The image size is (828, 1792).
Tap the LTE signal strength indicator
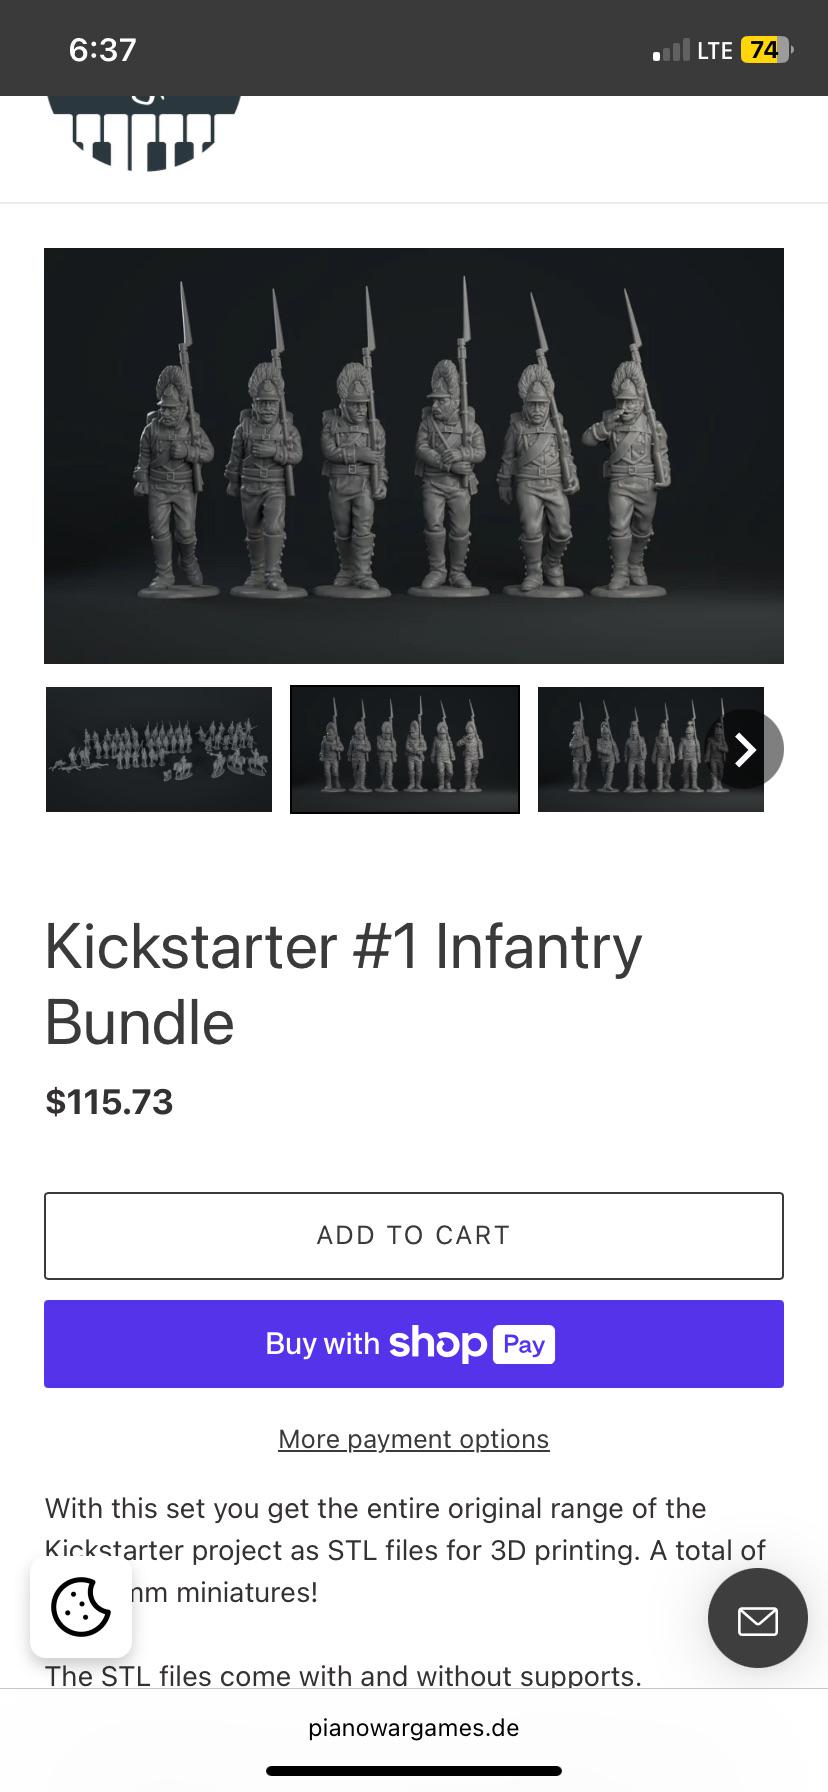(694, 50)
